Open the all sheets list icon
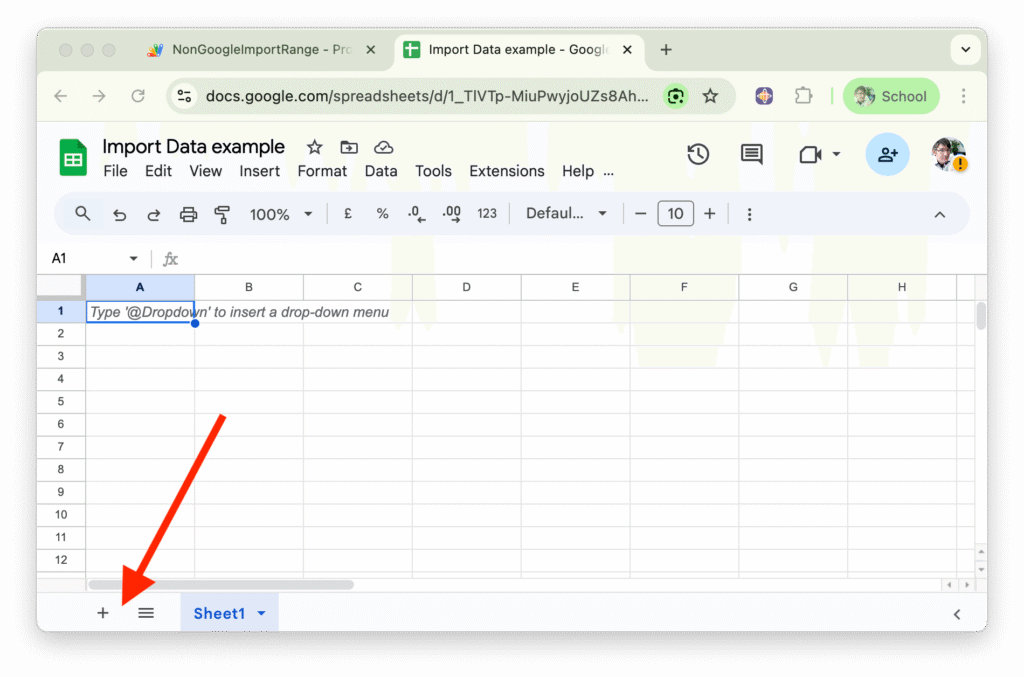The image size is (1024, 677). point(146,613)
